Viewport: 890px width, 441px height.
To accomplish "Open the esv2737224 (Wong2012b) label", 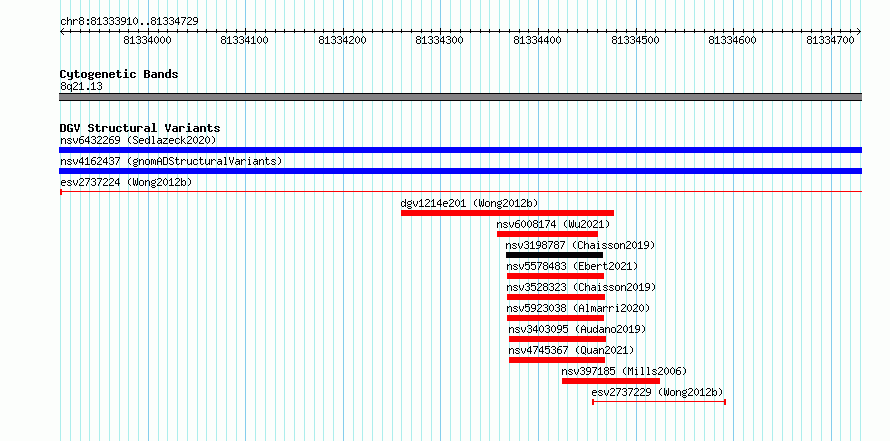I will pyautogui.click(x=126, y=182).
